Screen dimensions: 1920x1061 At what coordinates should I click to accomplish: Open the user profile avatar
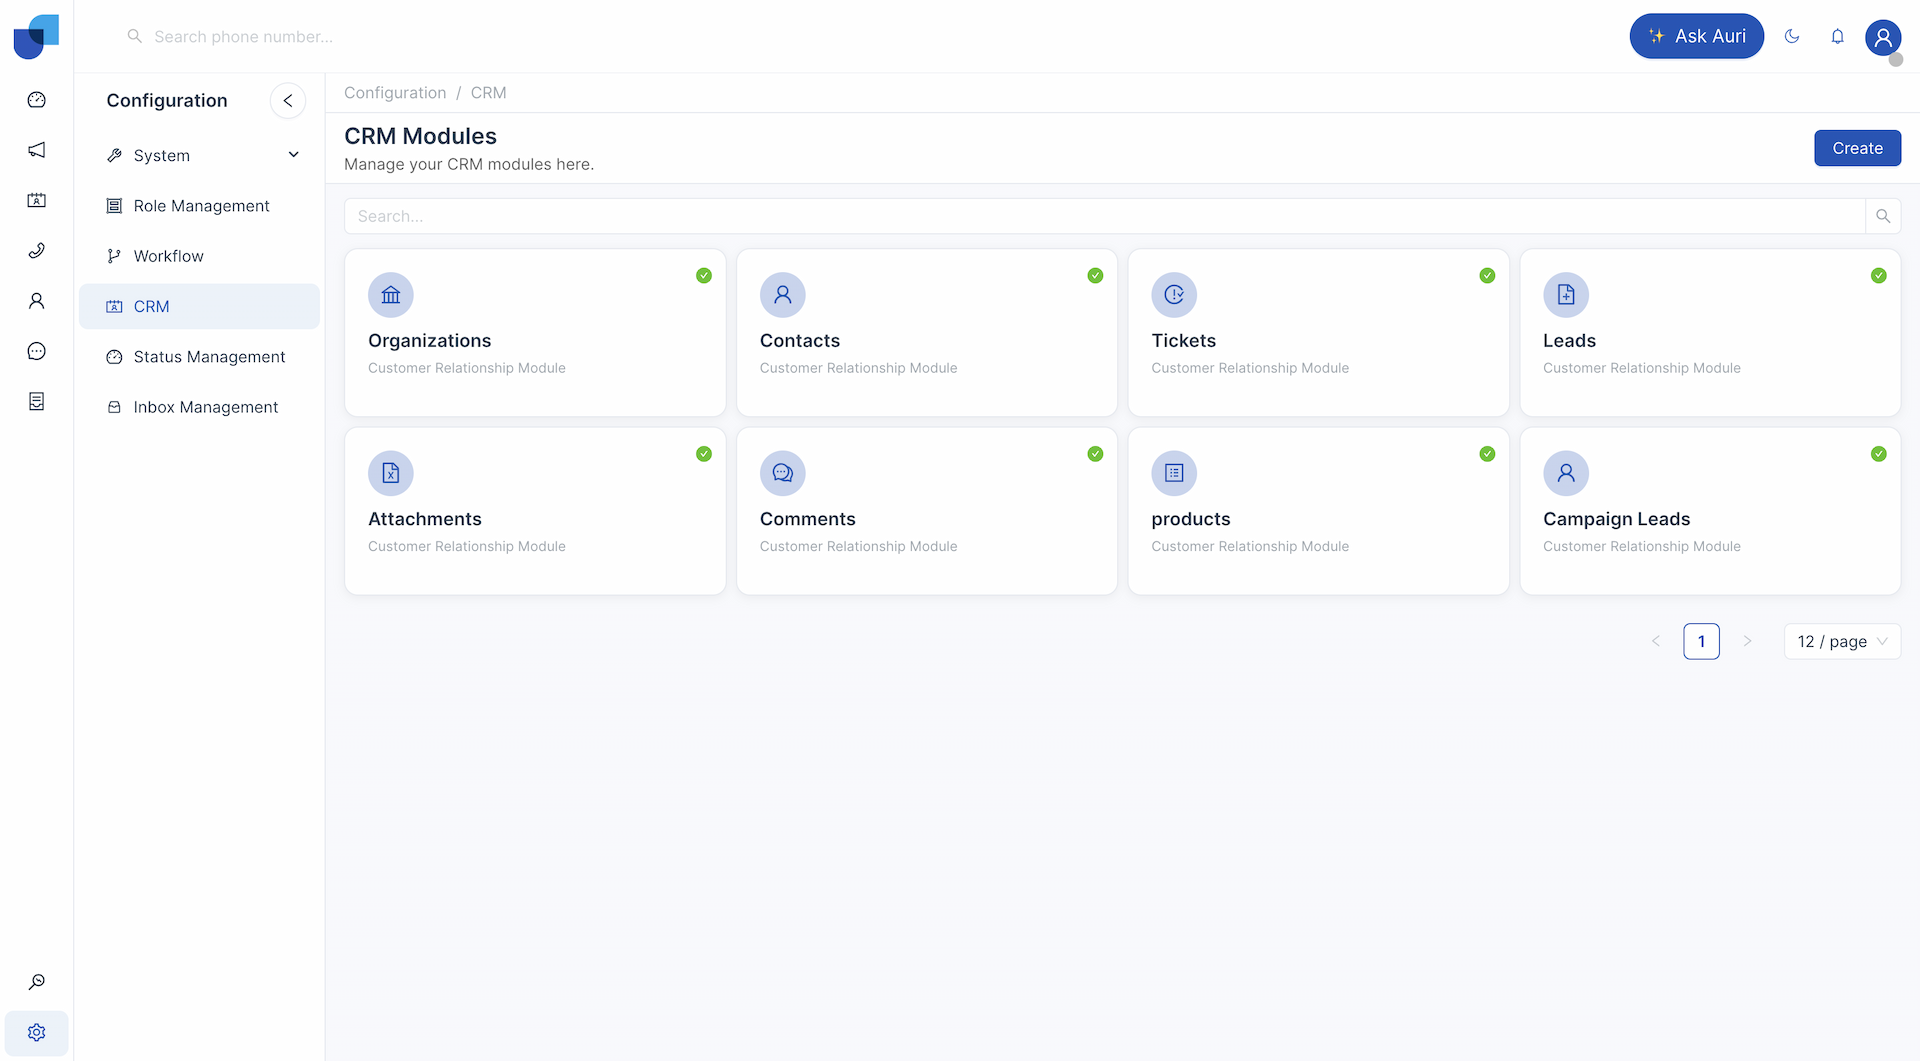(x=1883, y=38)
